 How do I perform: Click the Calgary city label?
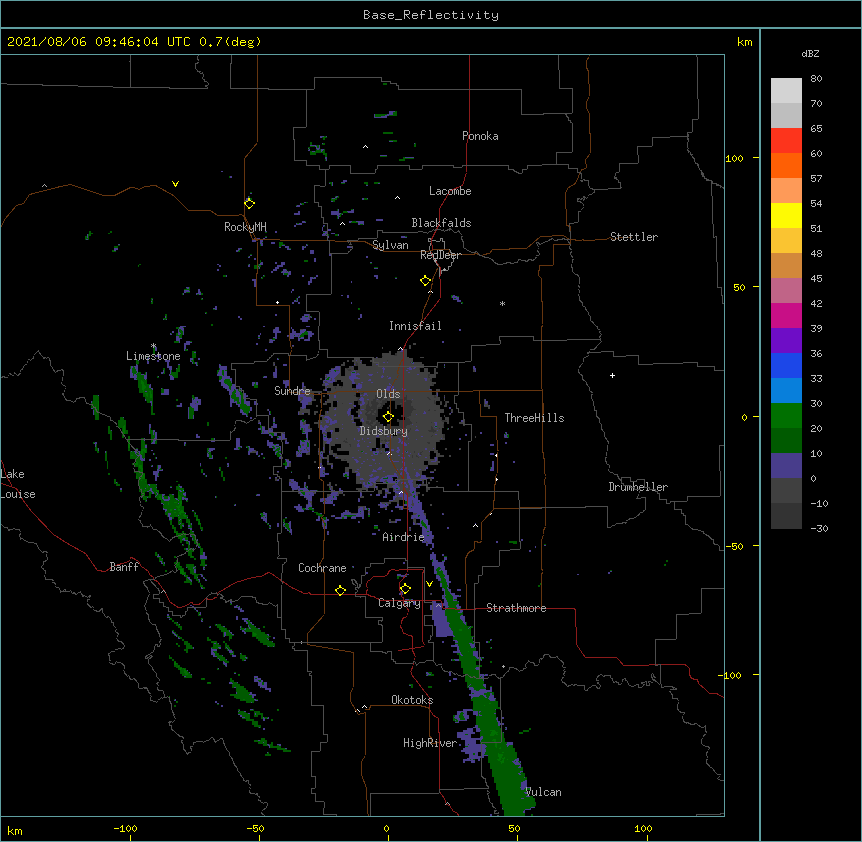399,603
